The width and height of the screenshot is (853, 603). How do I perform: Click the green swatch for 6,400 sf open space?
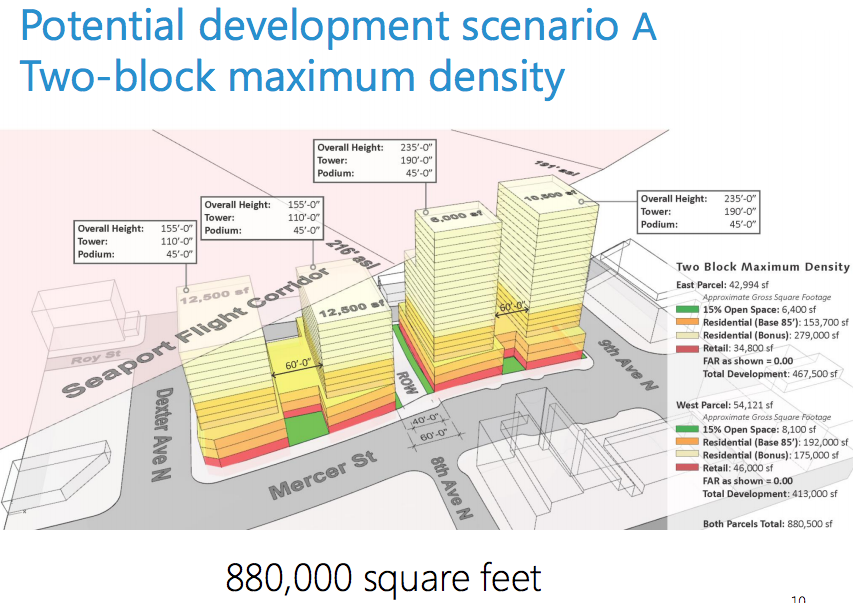pos(687,309)
